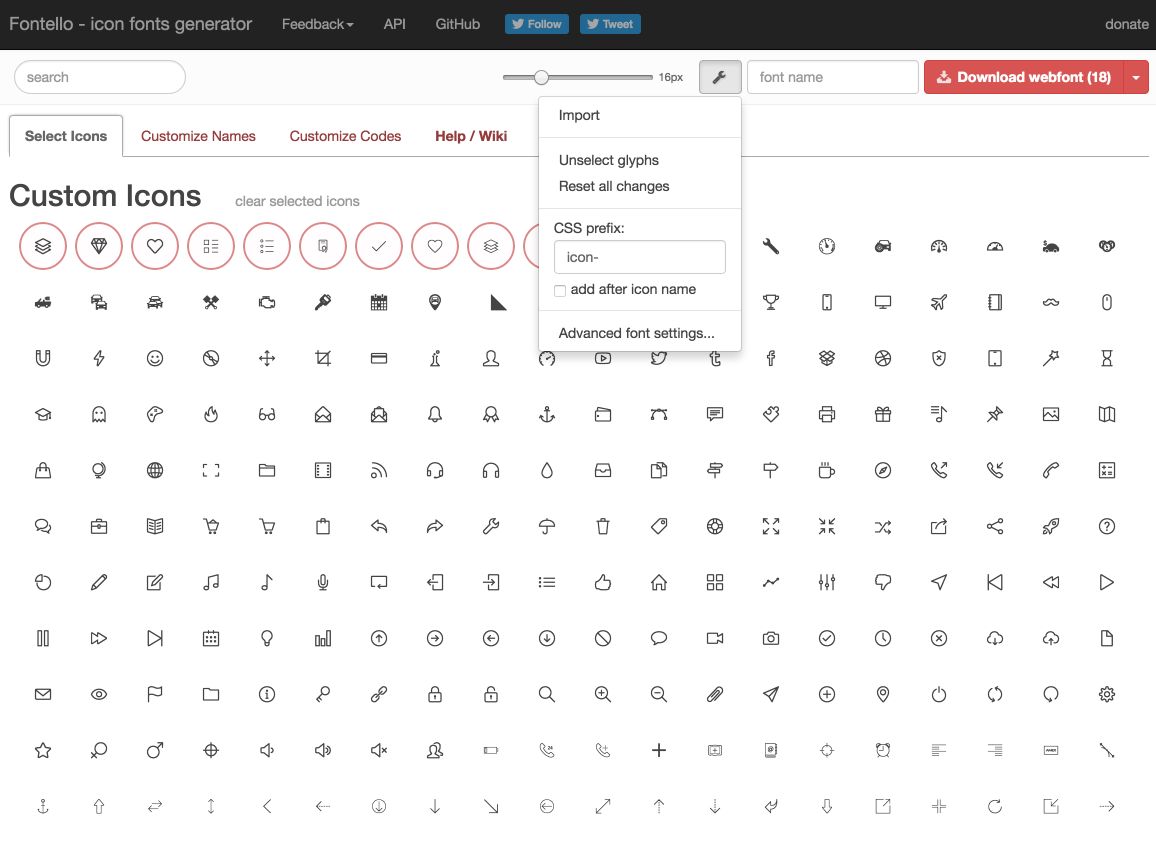
Task: Enable 'add after icon name' checkbox
Action: click(560, 290)
